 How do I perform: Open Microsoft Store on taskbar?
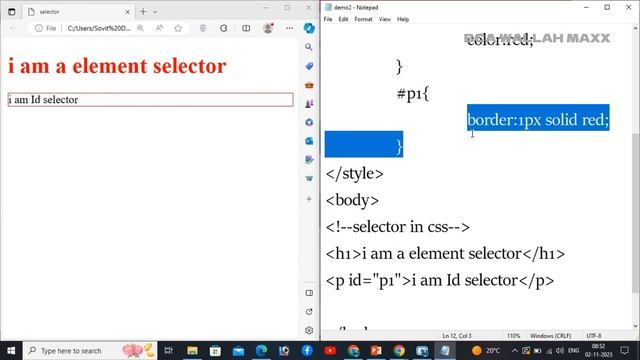pos(215,351)
